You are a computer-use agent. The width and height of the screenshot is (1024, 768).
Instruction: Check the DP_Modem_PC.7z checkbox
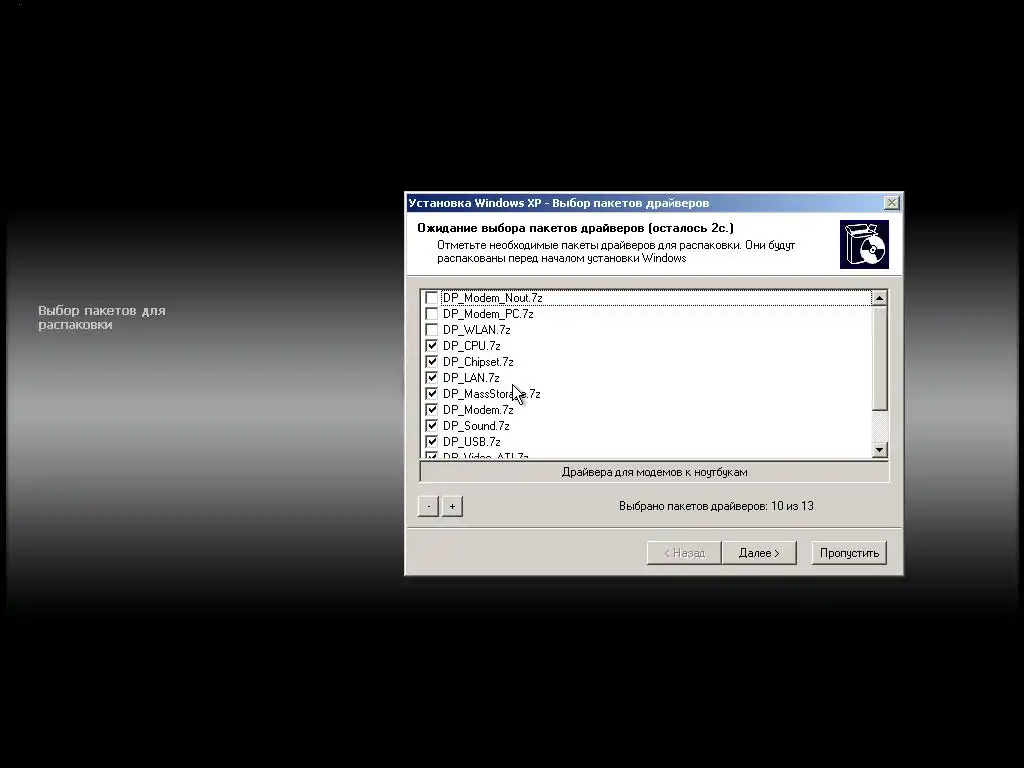[x=431, y=314]
